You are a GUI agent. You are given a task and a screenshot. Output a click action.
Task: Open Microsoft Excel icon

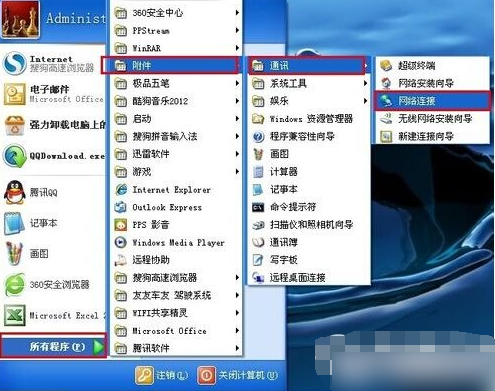14,315
